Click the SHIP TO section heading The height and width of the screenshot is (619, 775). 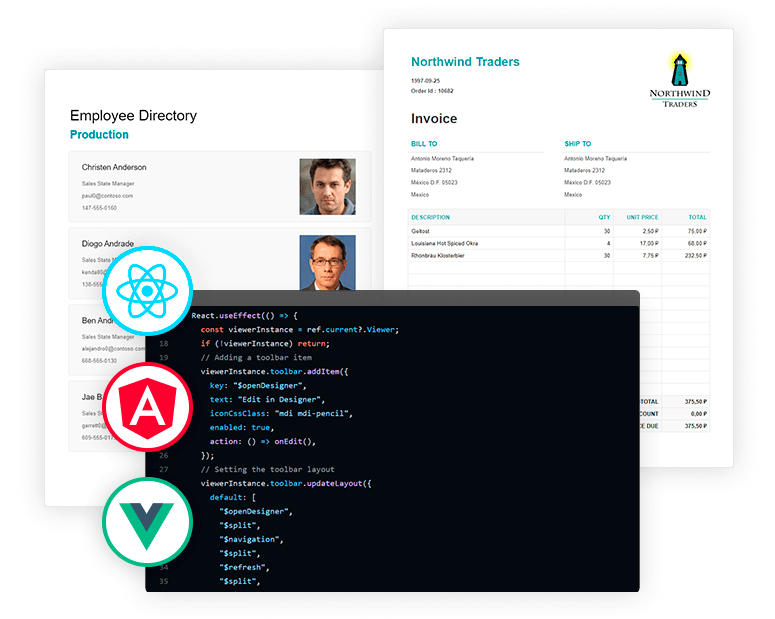click(x=577, y=144)
